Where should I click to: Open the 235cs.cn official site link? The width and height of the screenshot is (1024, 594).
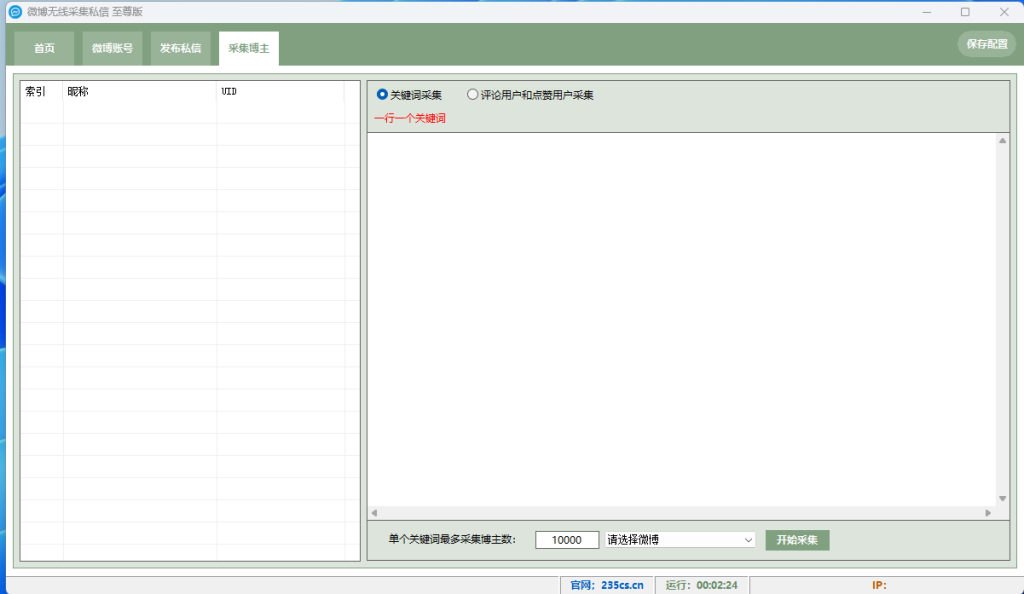click(x=622, y=585)
